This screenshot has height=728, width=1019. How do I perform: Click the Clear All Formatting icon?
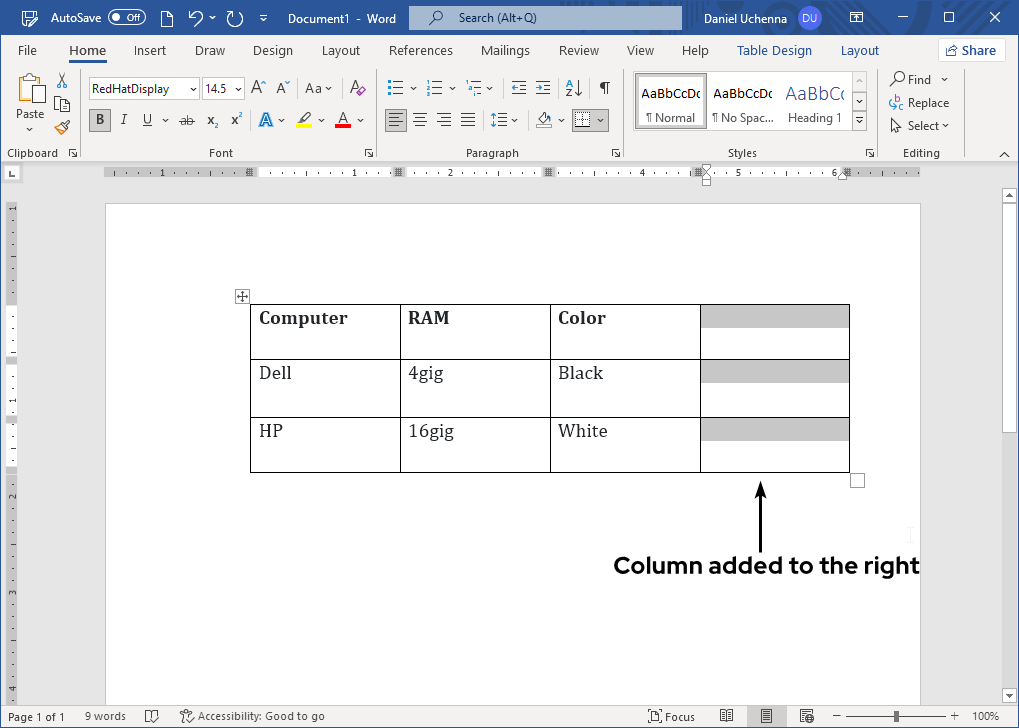click(x=358, y=89)
